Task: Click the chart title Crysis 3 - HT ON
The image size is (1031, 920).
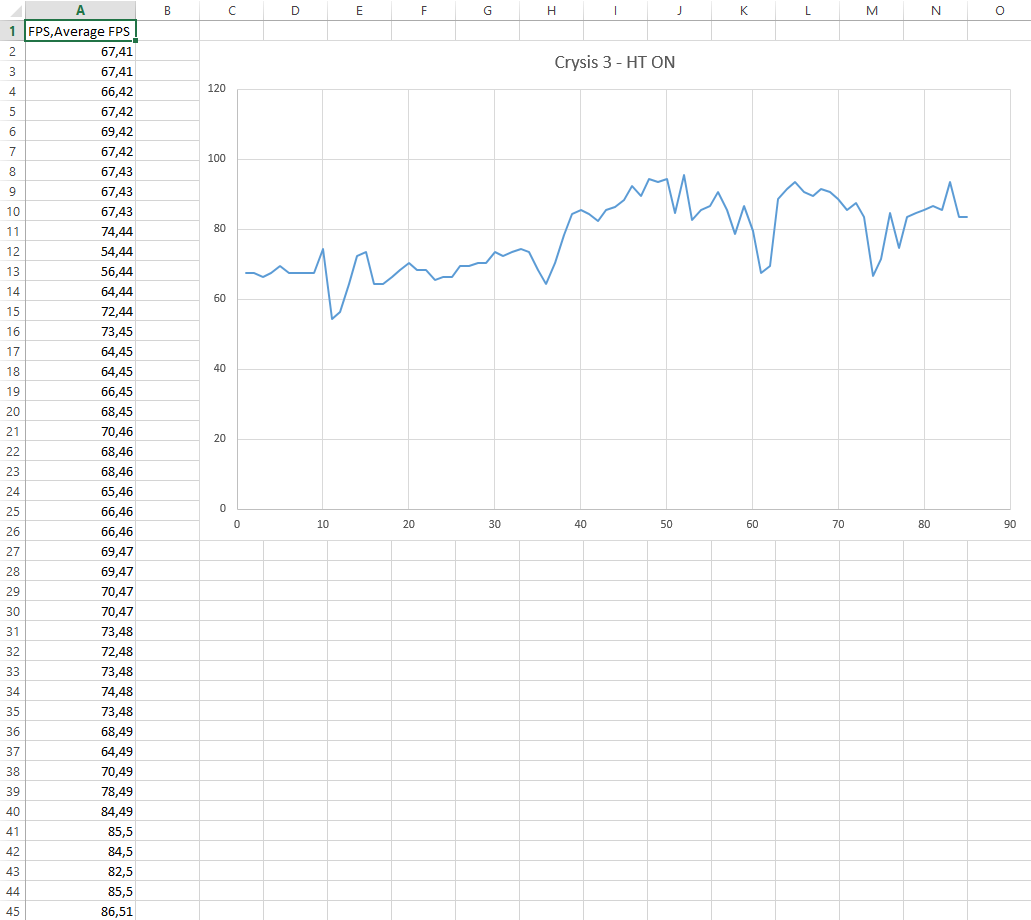Action: coord(614,63)
